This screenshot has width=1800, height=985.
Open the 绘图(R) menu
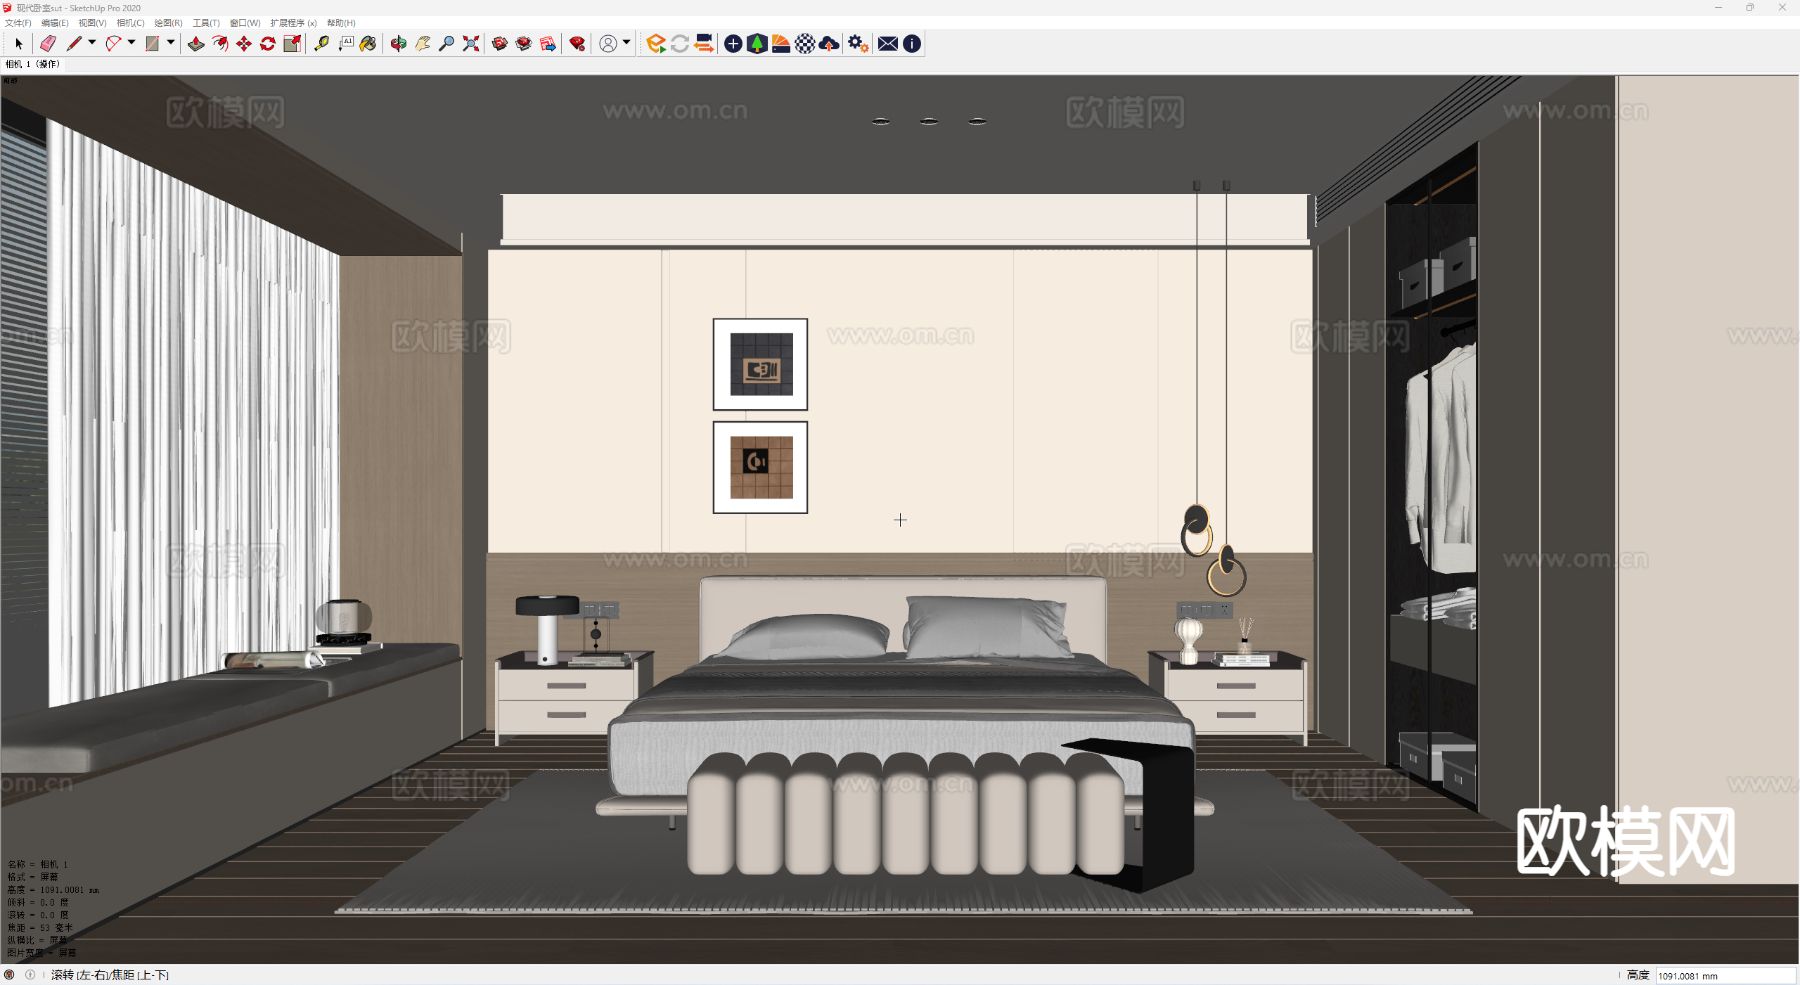coord(168,23)
